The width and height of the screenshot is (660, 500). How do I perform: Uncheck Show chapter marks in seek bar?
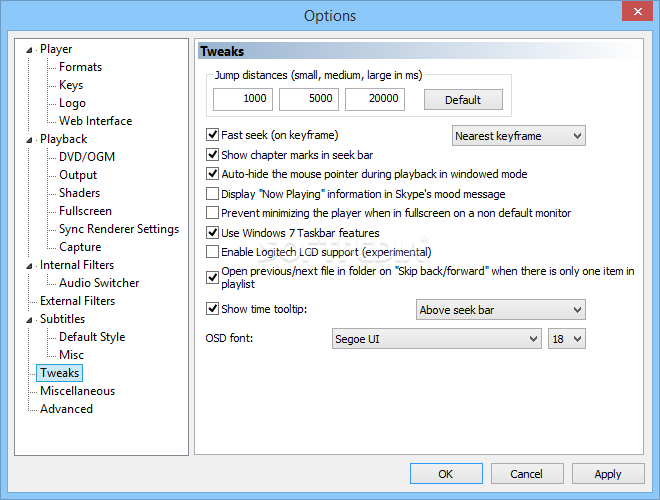point(212,154)
